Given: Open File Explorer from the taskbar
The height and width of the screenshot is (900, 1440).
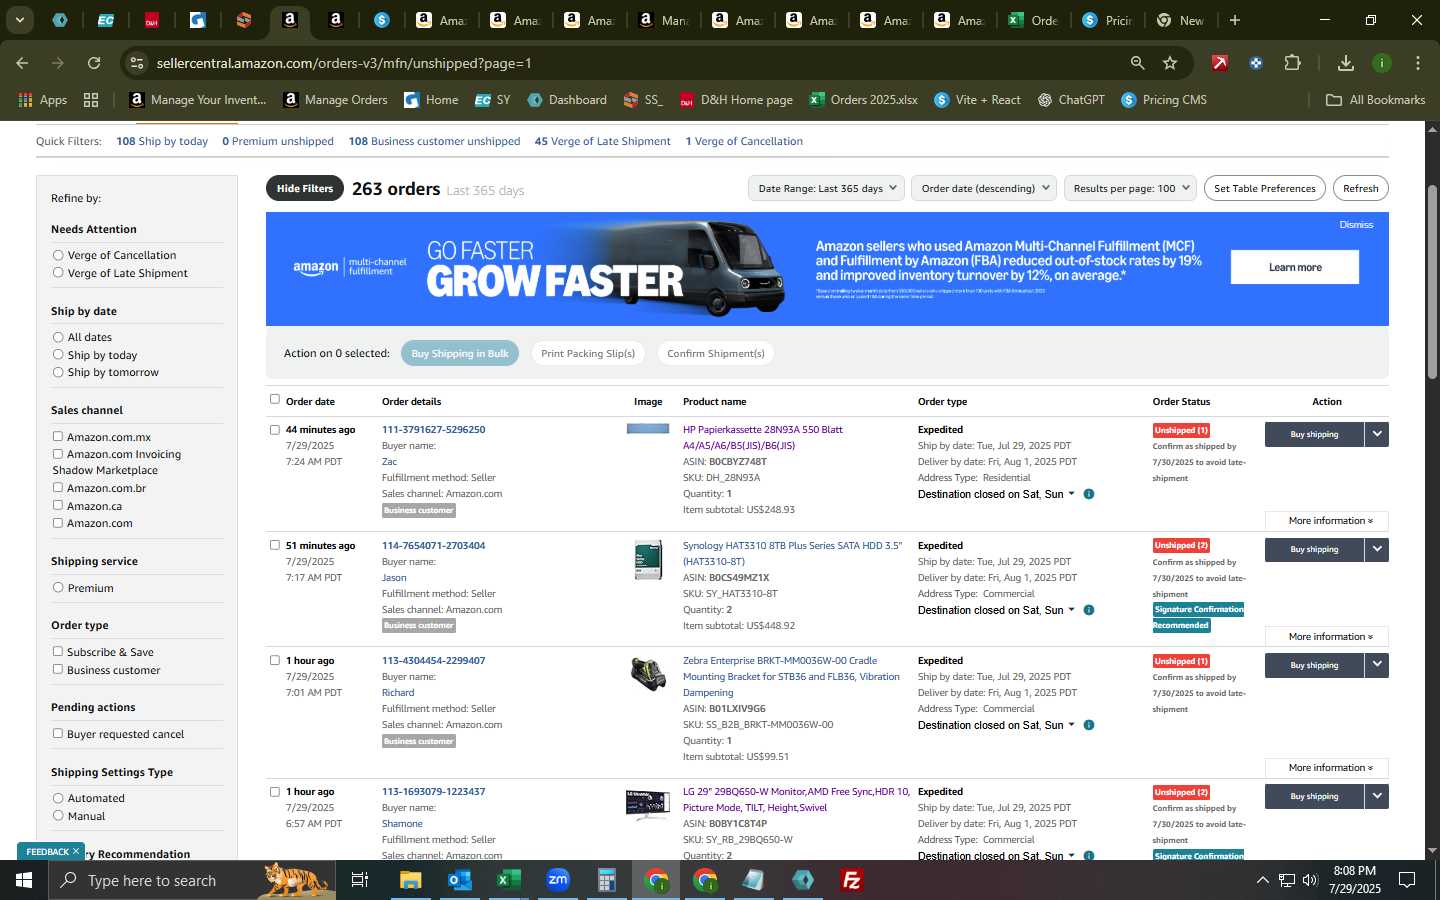Looking at the screenshot, I should coord(410,880).
